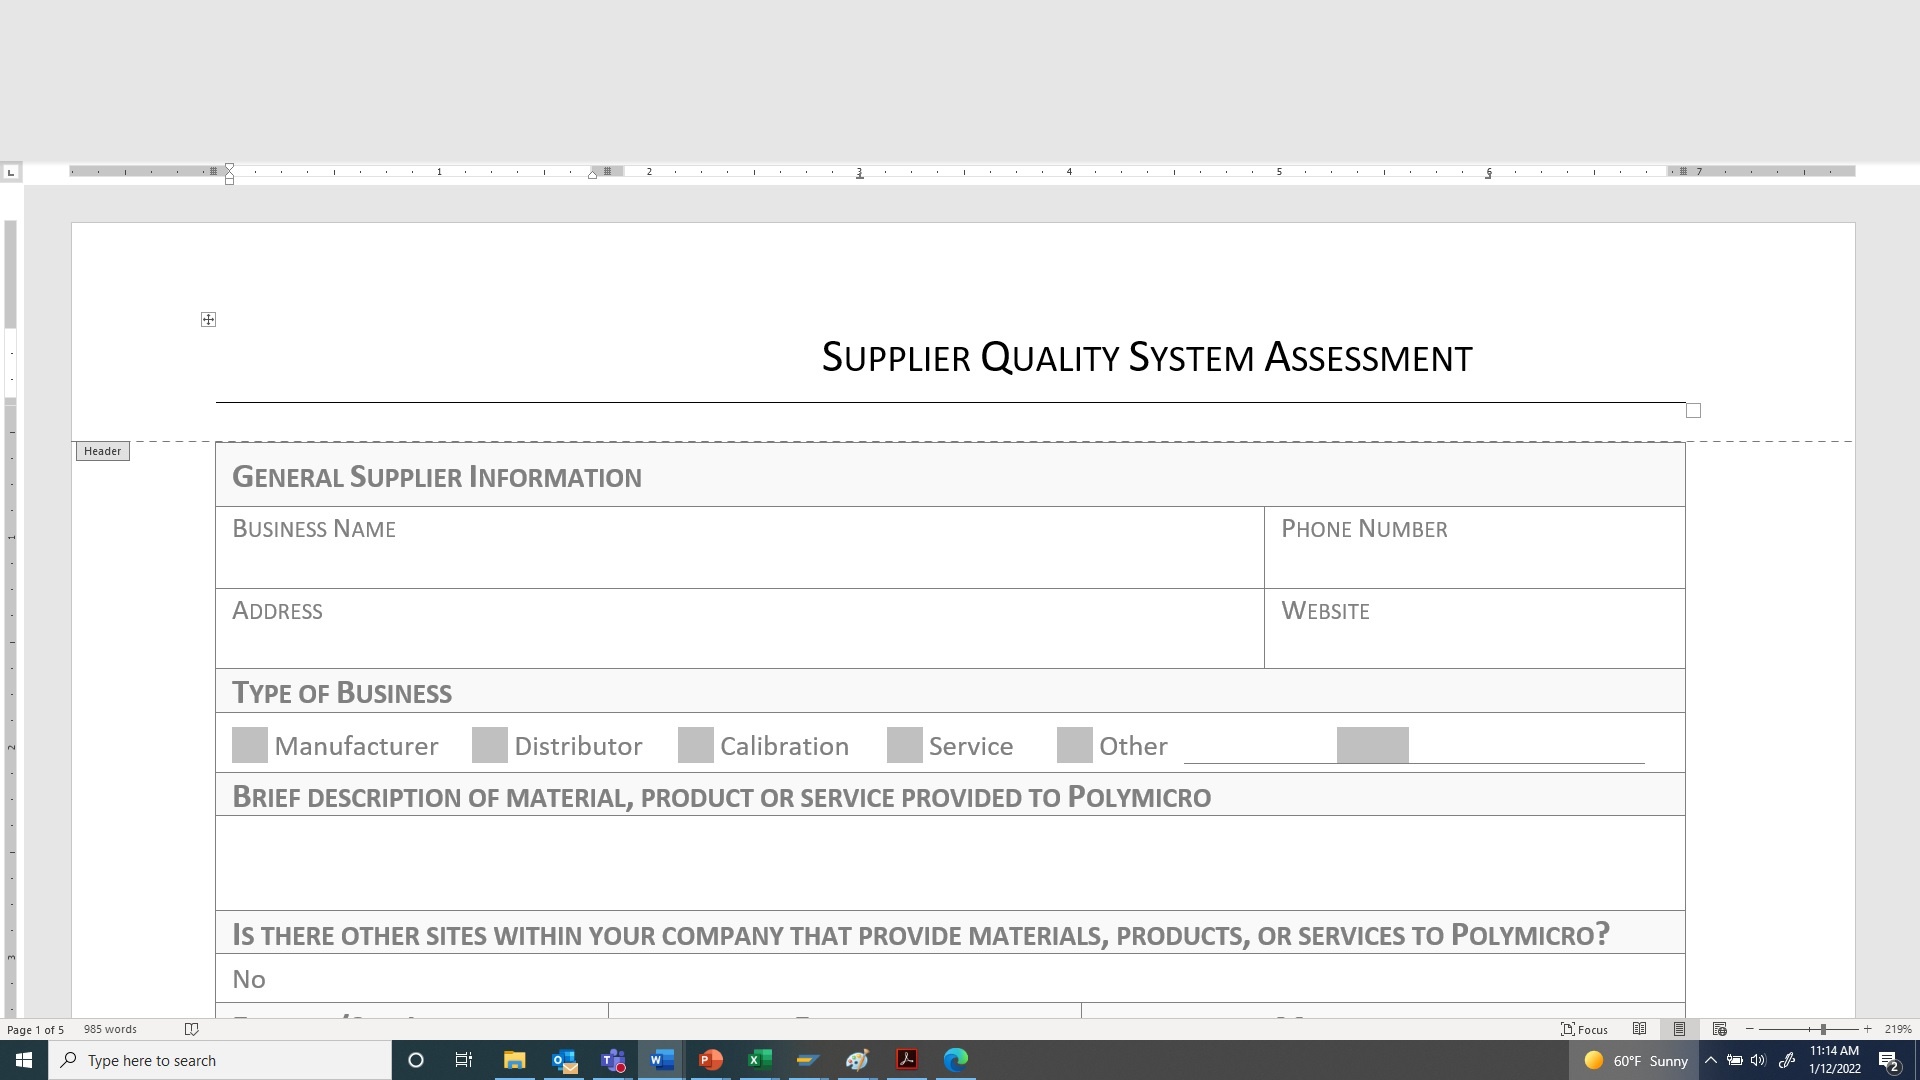Click the Header label tag

(x=103, y=451)
